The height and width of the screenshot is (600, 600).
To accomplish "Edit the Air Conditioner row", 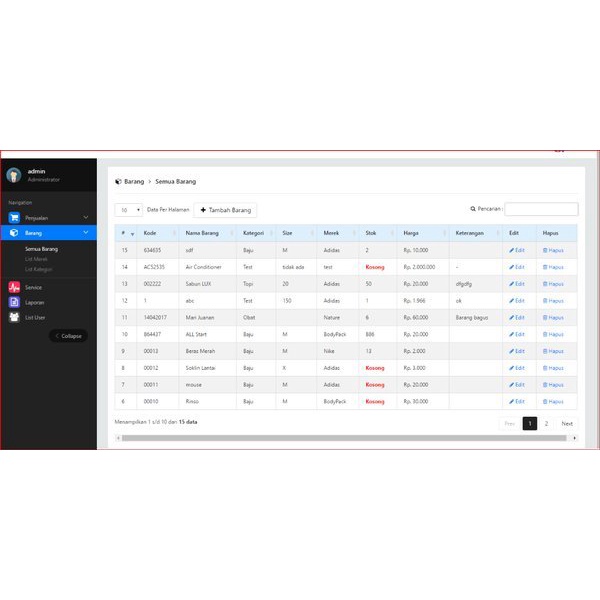I will pyautogui.click(x=517, y=267).
